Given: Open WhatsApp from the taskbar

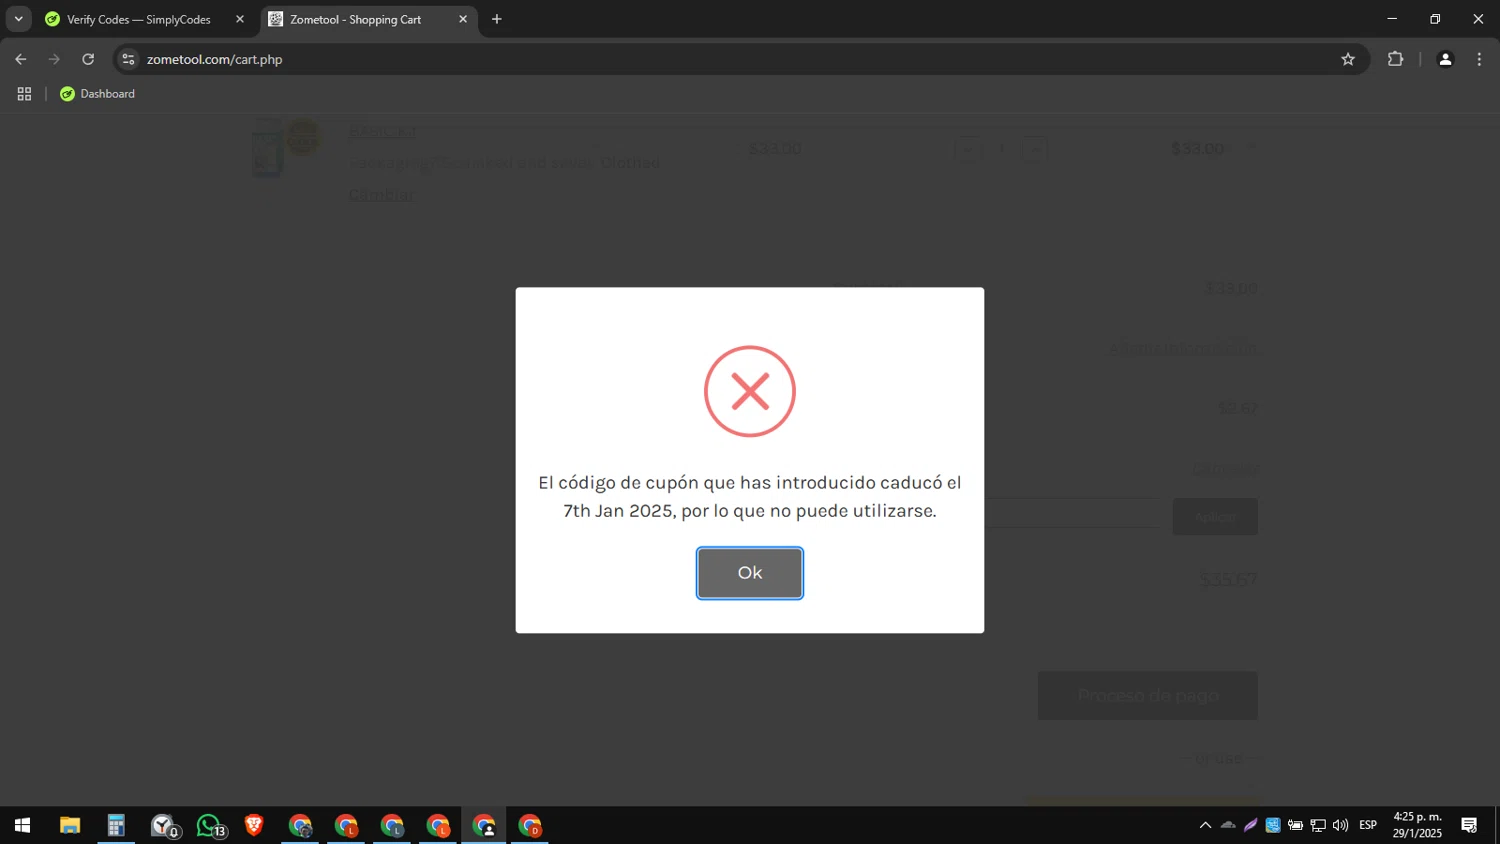Looking at the screenshot, I should click(210, 825).
